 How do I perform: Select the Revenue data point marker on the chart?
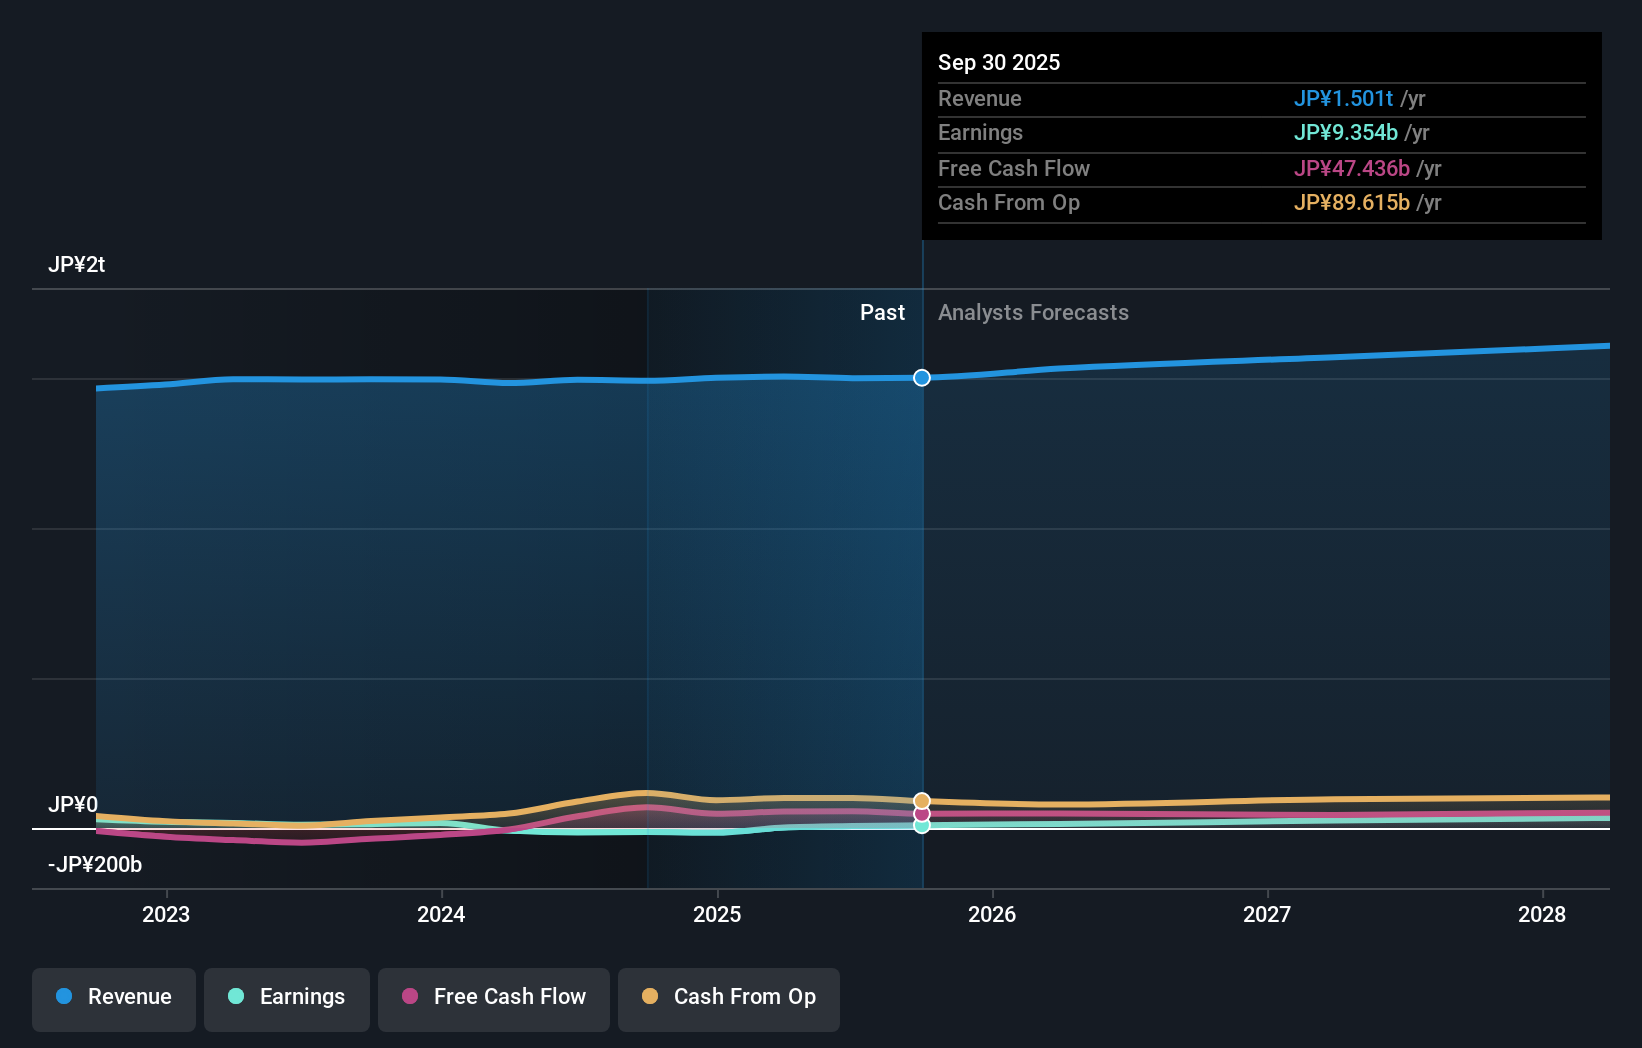point(921,378)
